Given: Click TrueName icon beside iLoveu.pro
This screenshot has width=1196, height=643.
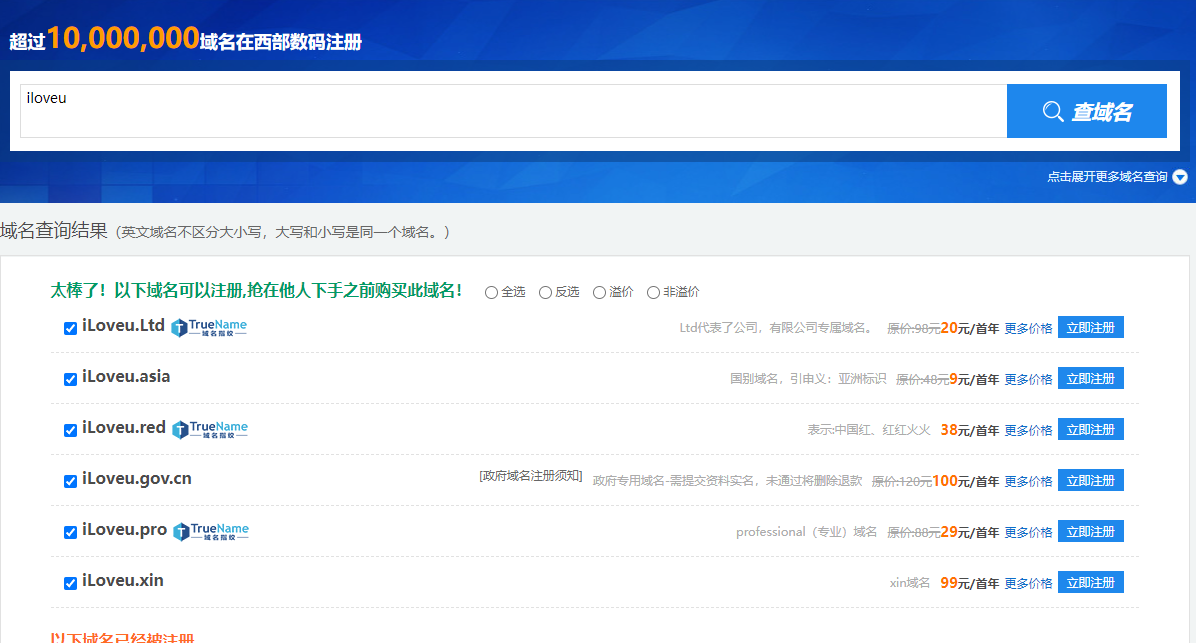Looking at the screenshot, I should pos(211,532).
